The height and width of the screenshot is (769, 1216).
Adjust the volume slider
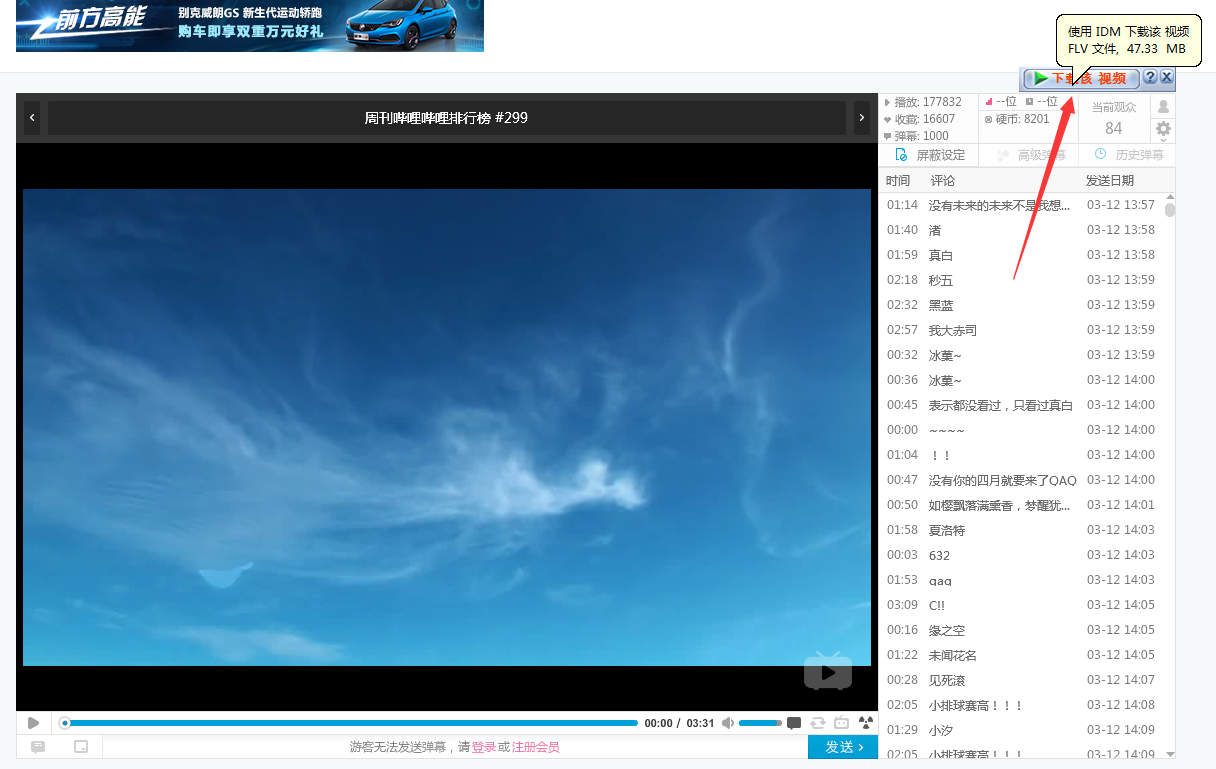(759, 722)
